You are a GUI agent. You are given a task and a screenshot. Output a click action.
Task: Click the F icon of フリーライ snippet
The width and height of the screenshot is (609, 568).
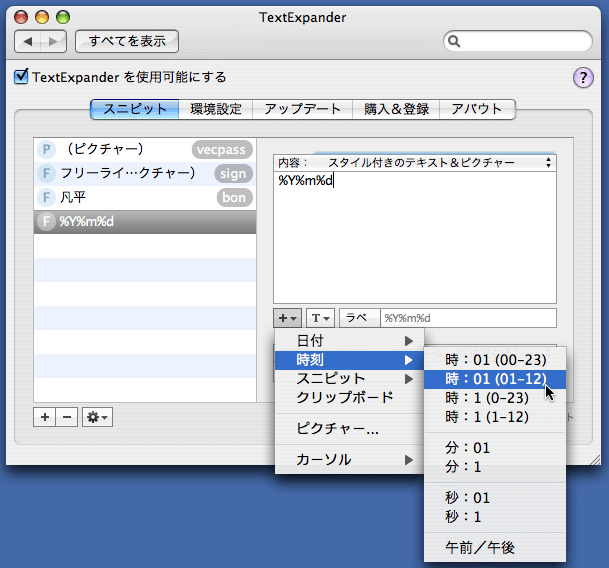46,174
